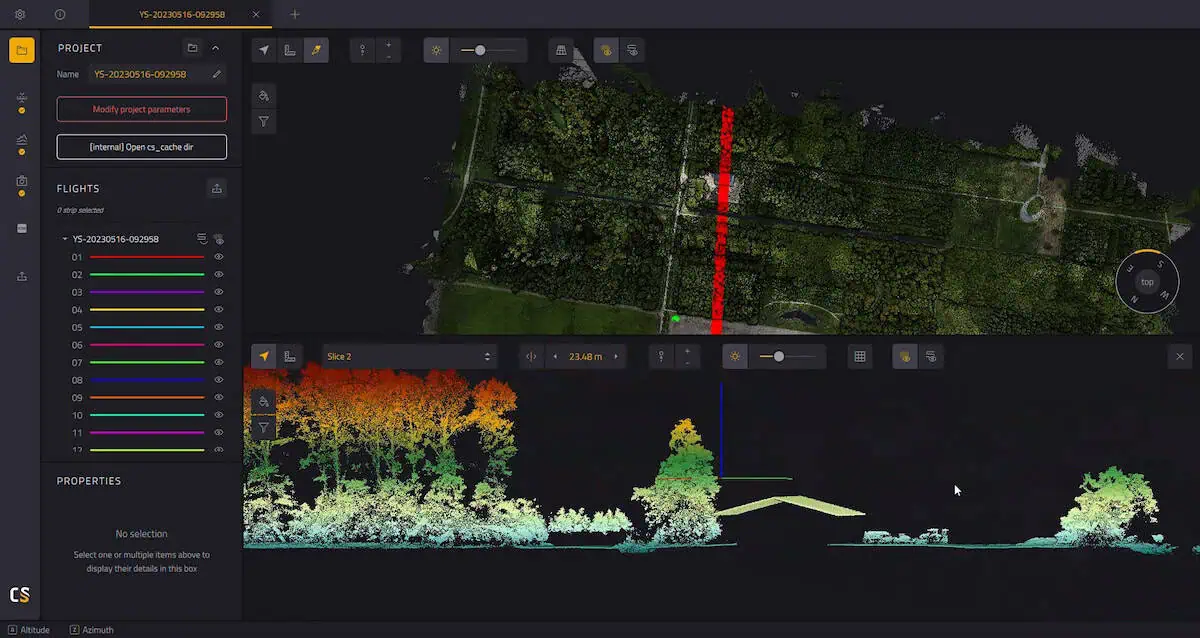Hide flight strip 01
Image resolution: width=1200 pixels, height=638 pixels.
(x=218, y=257)
